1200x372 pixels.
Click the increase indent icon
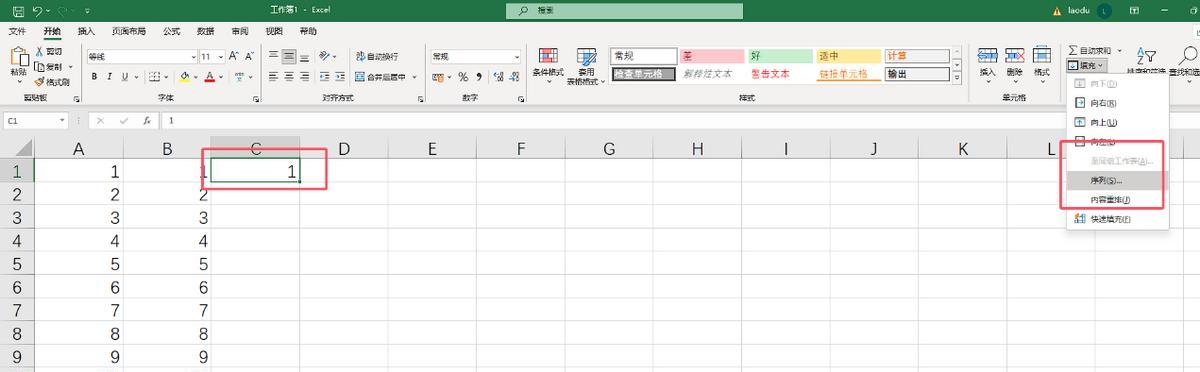click(340, 76)
